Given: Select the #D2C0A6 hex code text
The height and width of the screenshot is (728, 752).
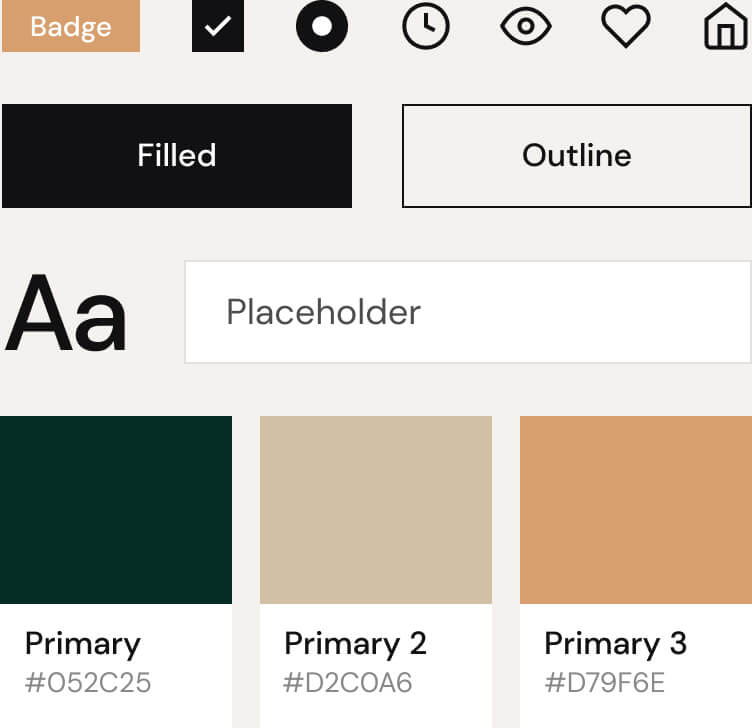Looking at the screenshot, I should (x=348, y=683).
